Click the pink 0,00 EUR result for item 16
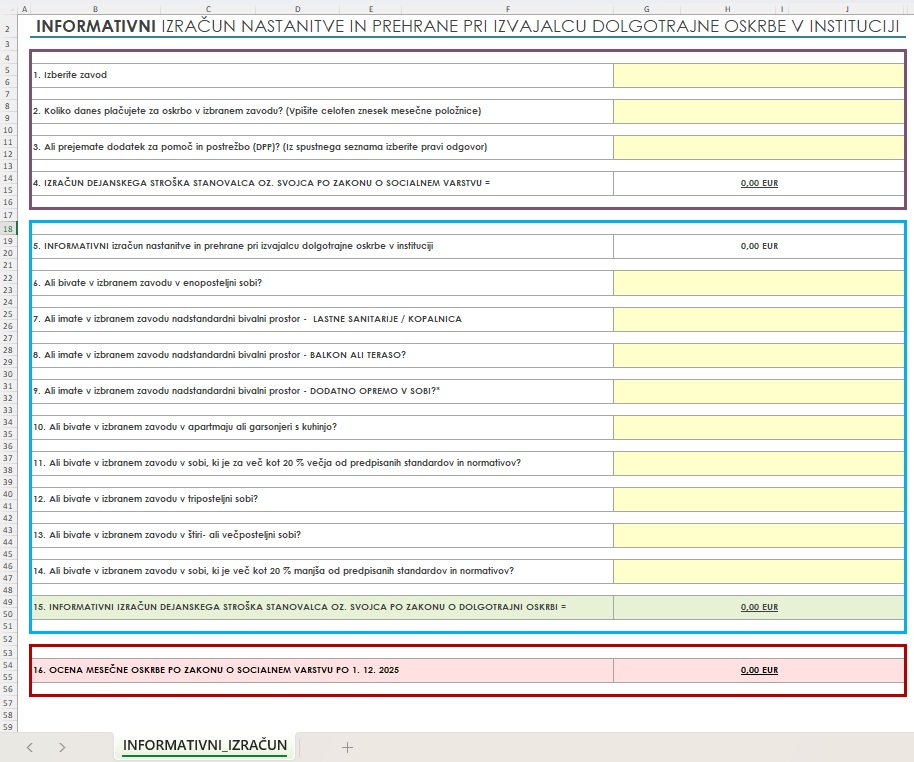914x762 pixels. [x=759, y=670]
